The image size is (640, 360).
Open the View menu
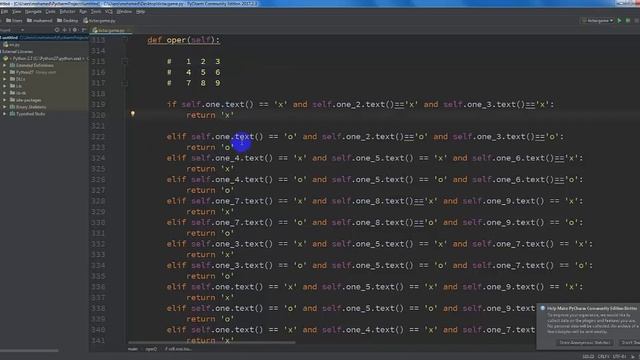click(17, 12)
